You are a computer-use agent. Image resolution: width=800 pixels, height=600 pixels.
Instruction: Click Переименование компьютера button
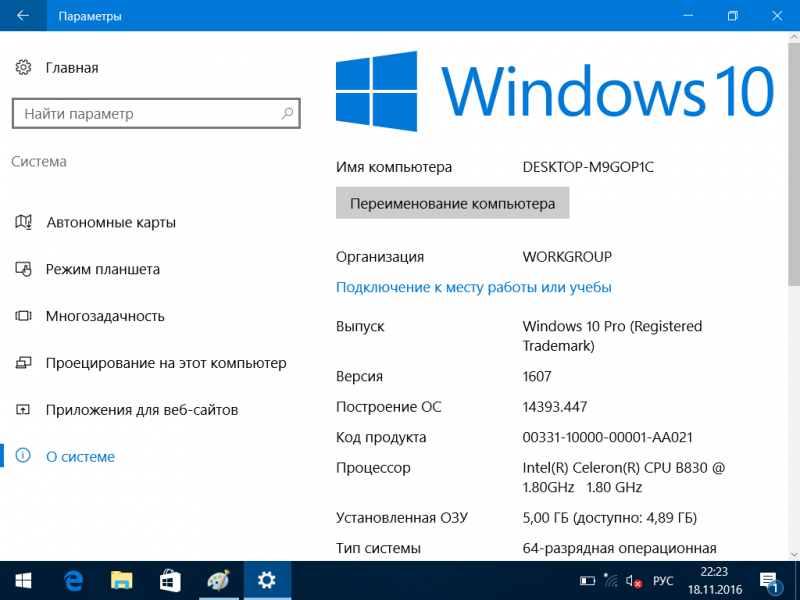453,203
